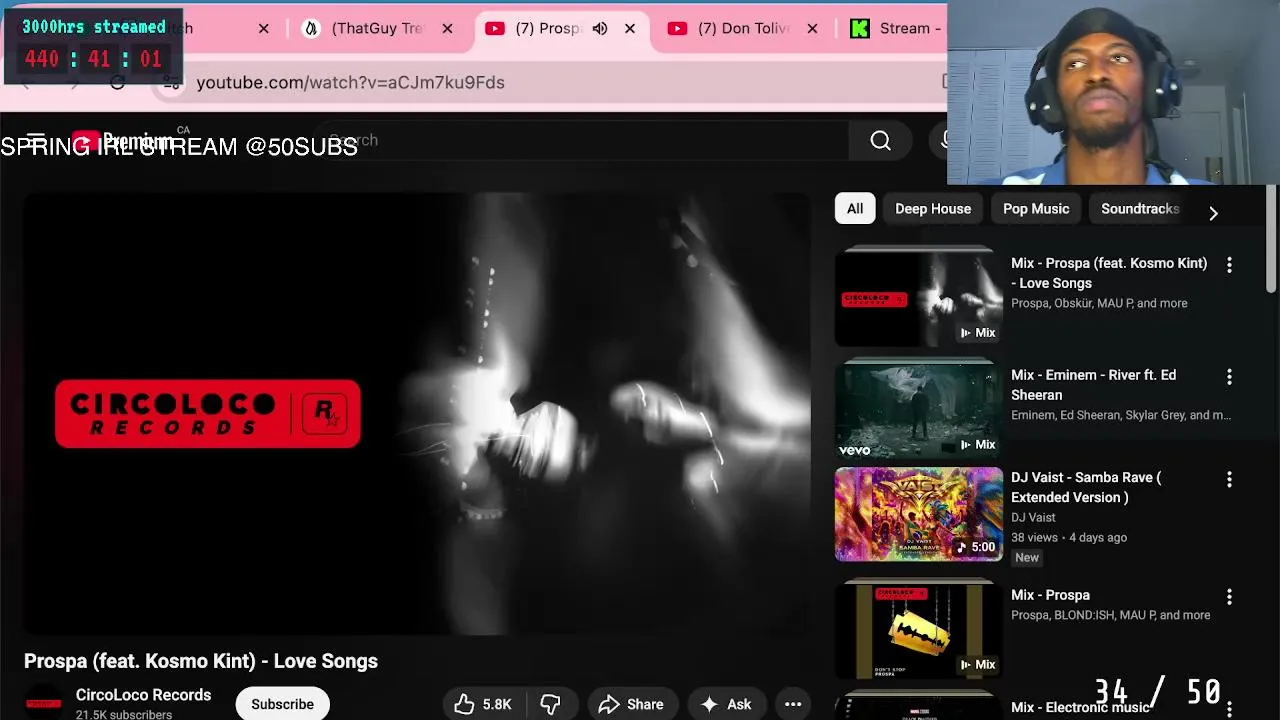Open options menu for Mix - Prospa Love Songs

click(x=1229, y=265)
